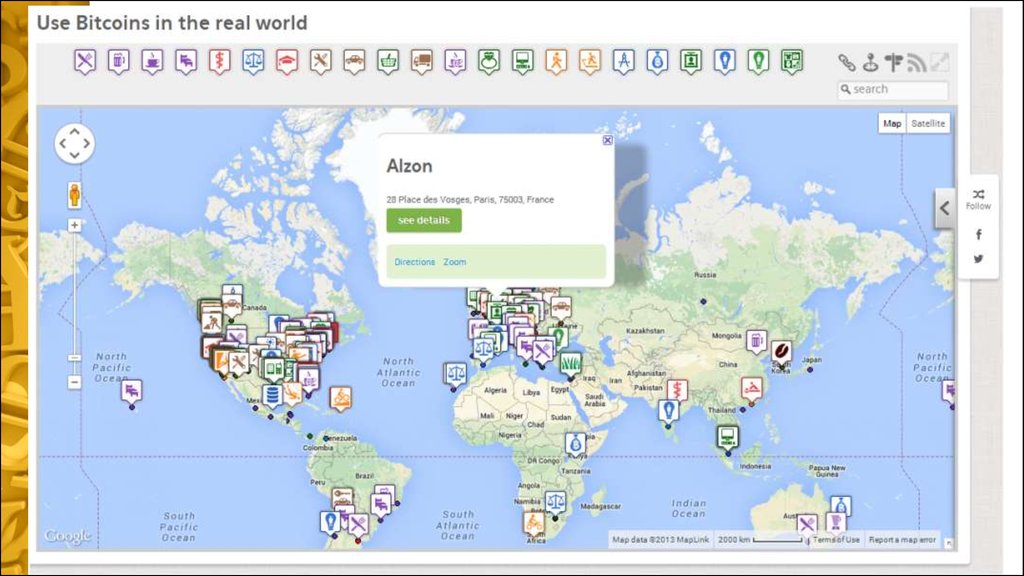Image resolution: width=1024 pixels, height=576 pixels.
Task: Select the beer mug category icon in toolbar
Action: (119, 61)
